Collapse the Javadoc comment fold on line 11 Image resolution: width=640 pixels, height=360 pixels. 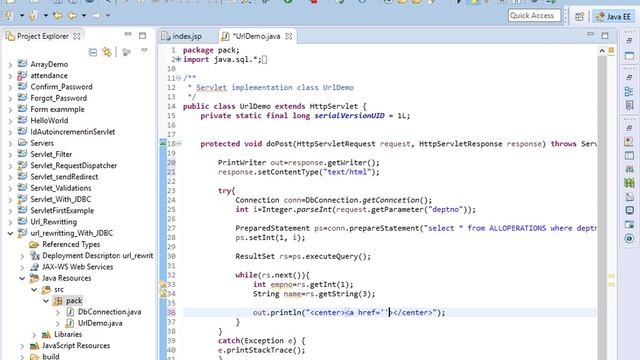point(179,78)
